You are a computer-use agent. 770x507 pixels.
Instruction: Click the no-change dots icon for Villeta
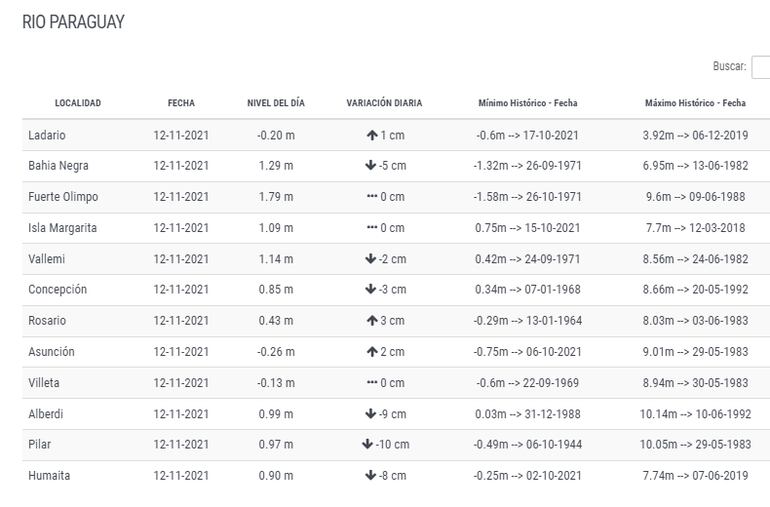(372, 383)
